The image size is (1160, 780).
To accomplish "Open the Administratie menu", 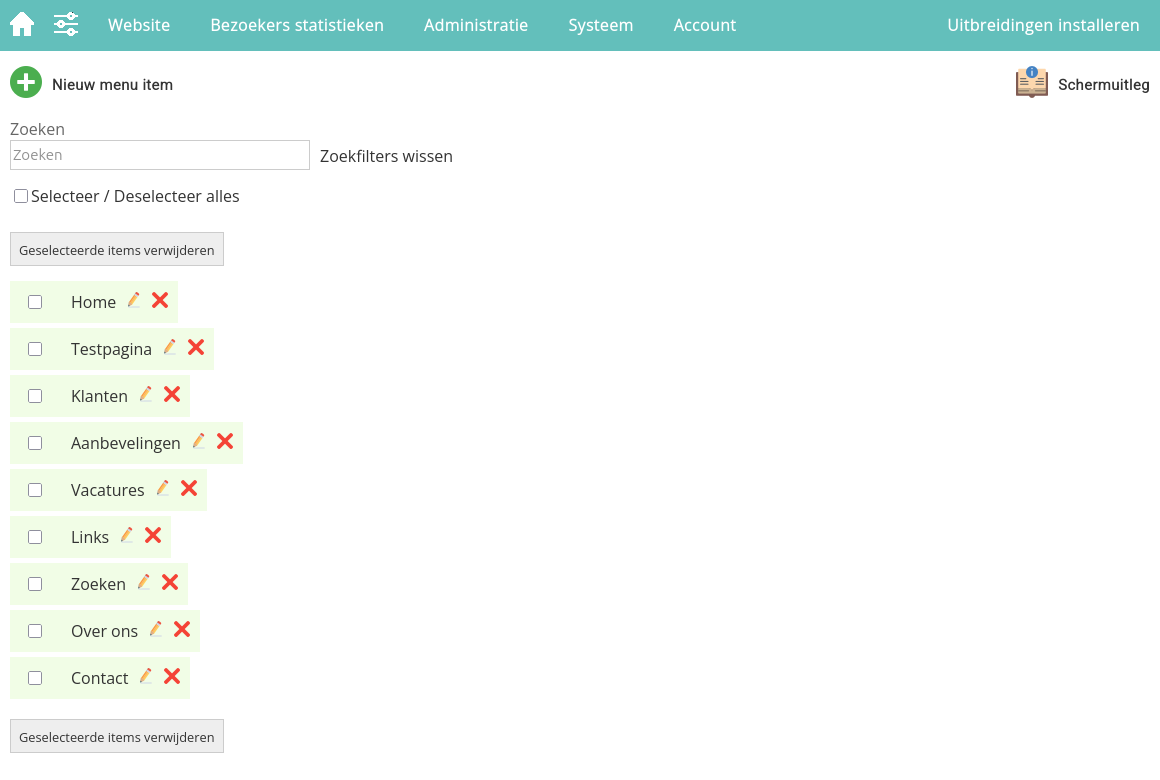I will 476,25.
